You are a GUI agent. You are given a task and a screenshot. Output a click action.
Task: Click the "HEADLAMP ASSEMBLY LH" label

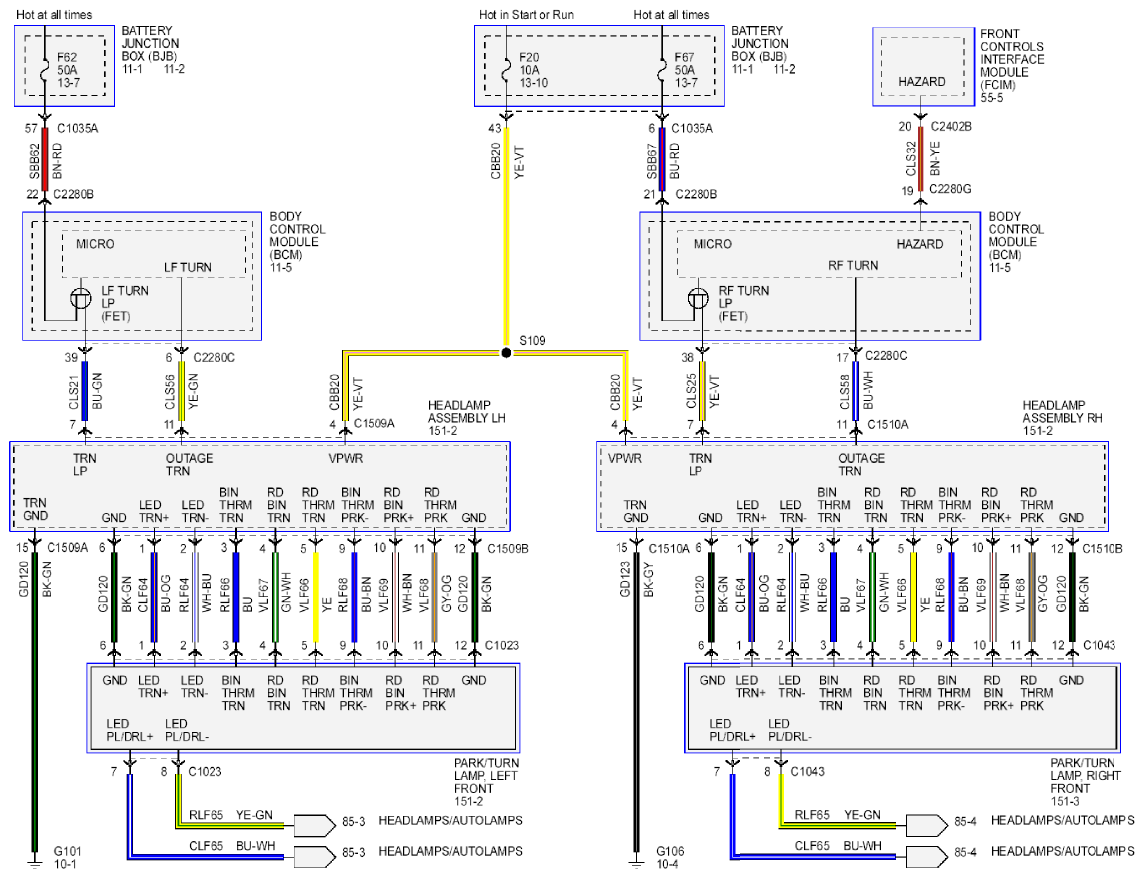pyautogui.click(x=466, y=412)
